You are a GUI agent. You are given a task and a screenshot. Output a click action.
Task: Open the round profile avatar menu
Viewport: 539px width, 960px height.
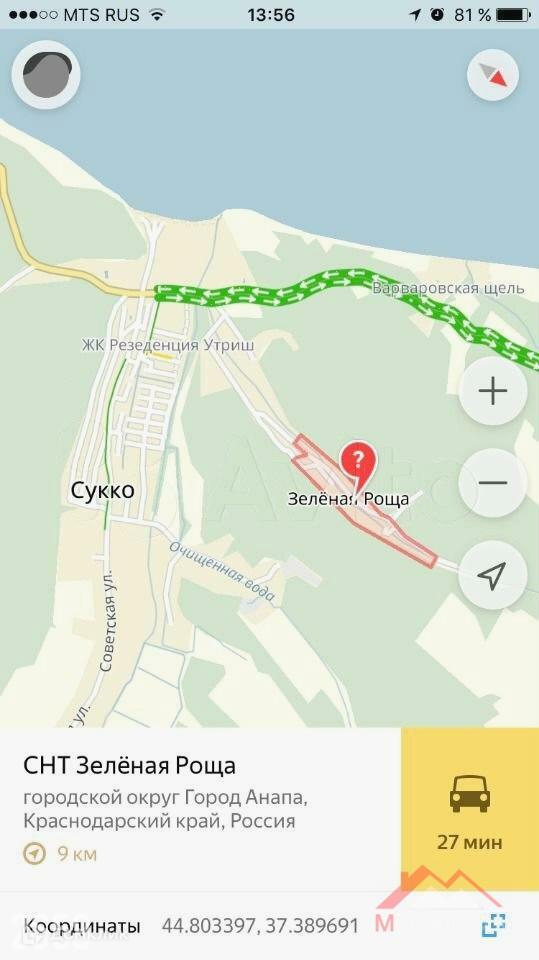[x=46, y=75]
